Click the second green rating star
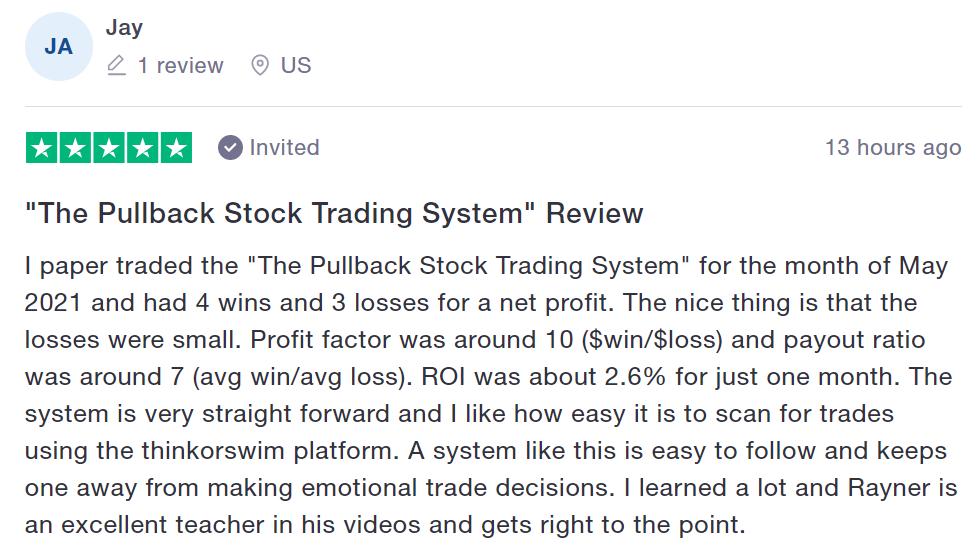Viewport: 978px width, 552px height. pos(75,148)
